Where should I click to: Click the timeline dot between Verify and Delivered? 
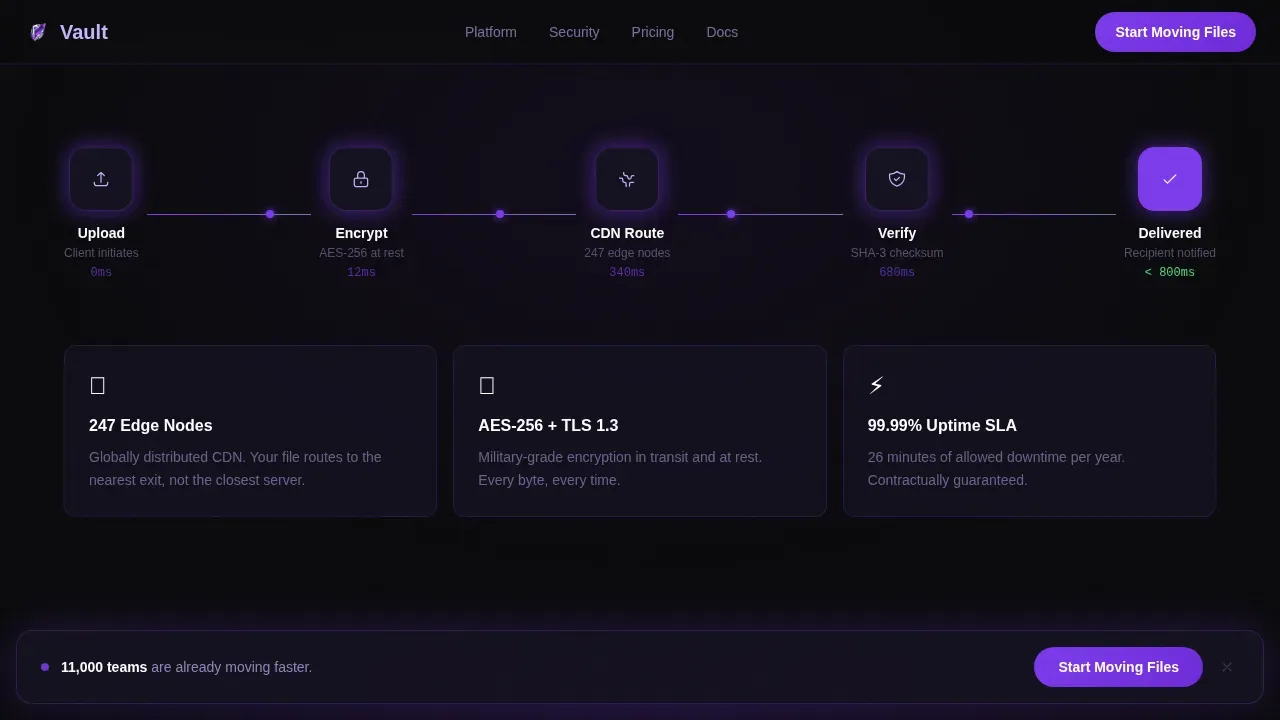point(969,214)
